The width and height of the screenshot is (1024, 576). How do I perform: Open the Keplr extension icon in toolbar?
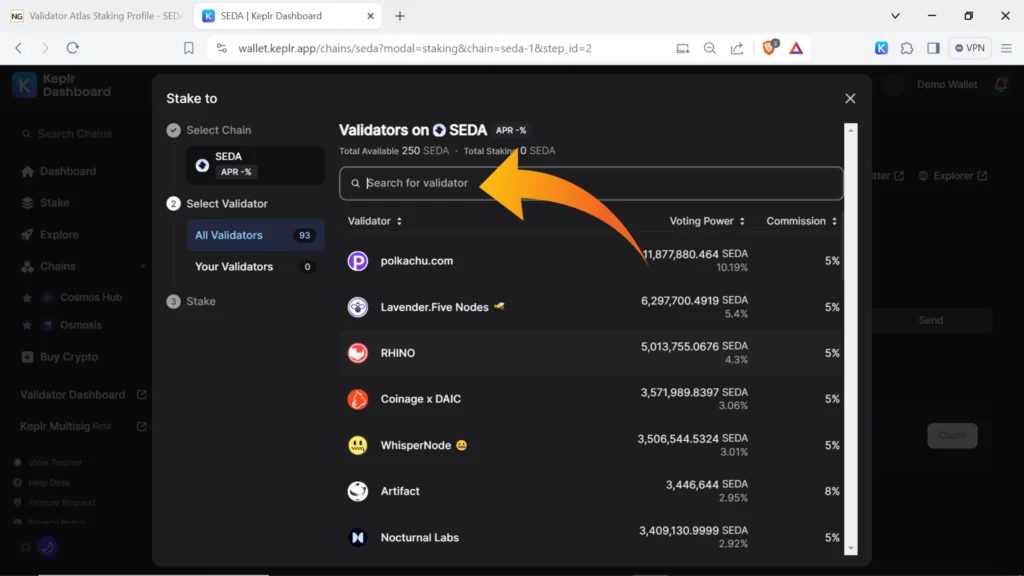pyautogui.click(x=881, y=47)
